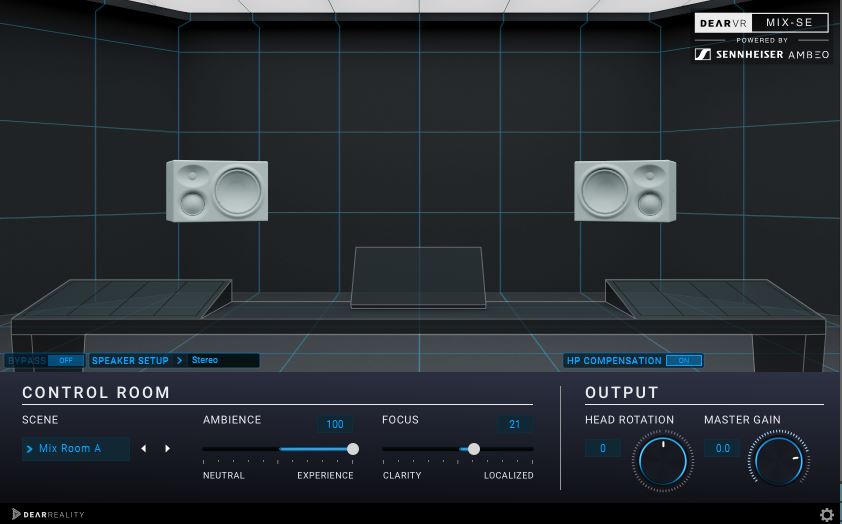This screenshot has height=524, width=842.
Task: Select the right speaker in the room
Action: [624, 191]
